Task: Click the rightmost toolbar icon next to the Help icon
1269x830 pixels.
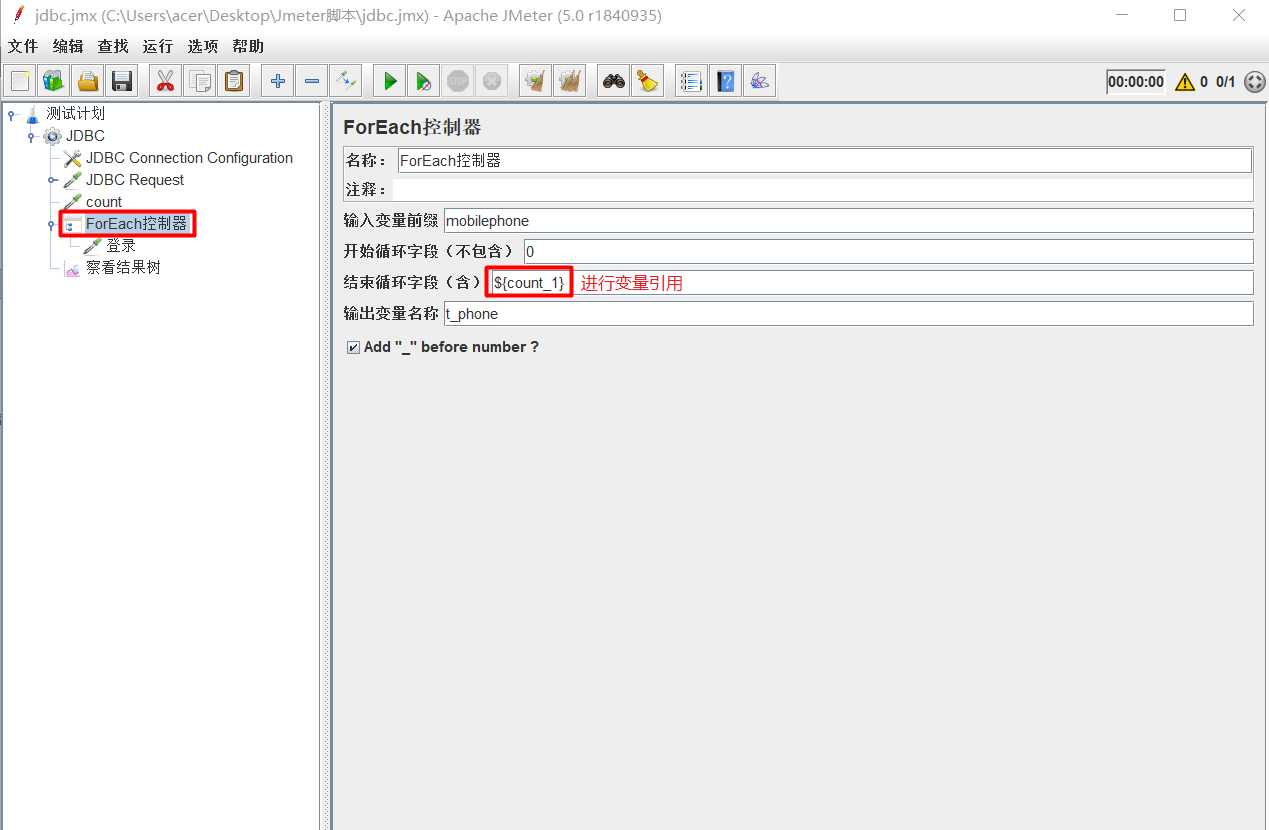Action: click(760, 81)
